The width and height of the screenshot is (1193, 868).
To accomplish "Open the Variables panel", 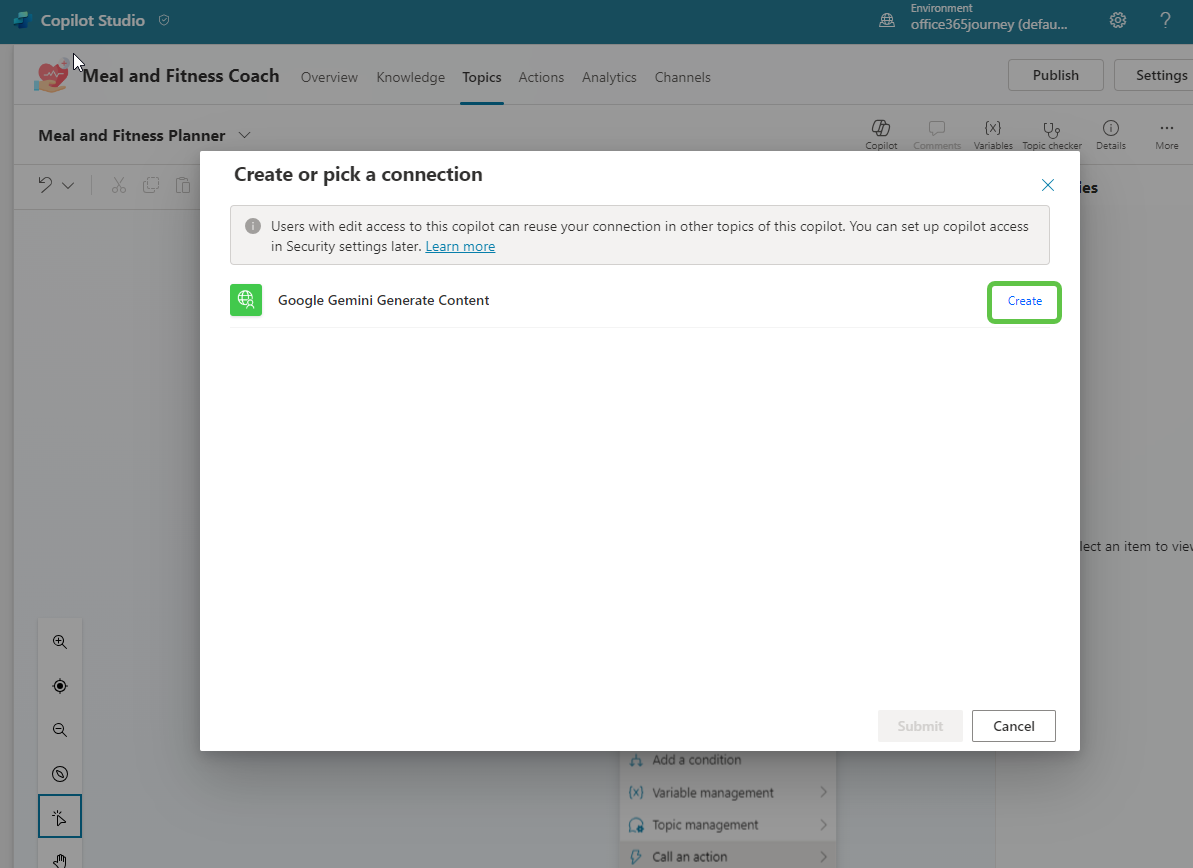I will 993,135.
